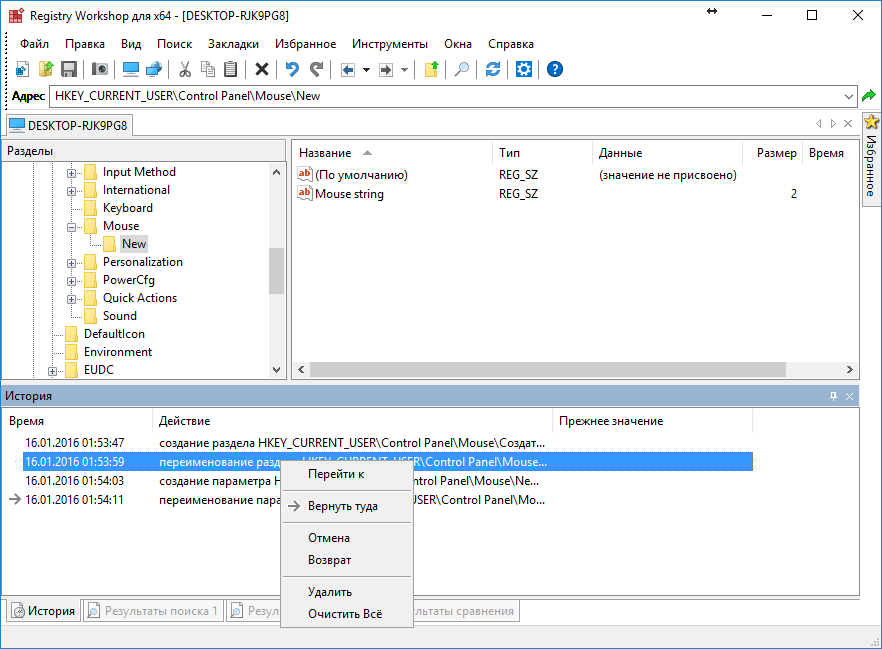882x649 pixels.
Task: Open the Избранное menu
Action: click(x=305, y=44)
